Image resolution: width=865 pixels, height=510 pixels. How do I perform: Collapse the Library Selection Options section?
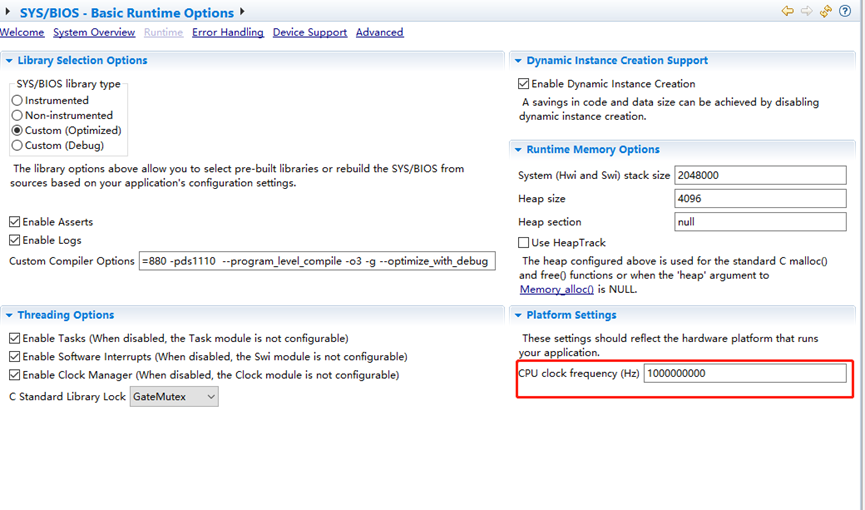tap(9, 61)
